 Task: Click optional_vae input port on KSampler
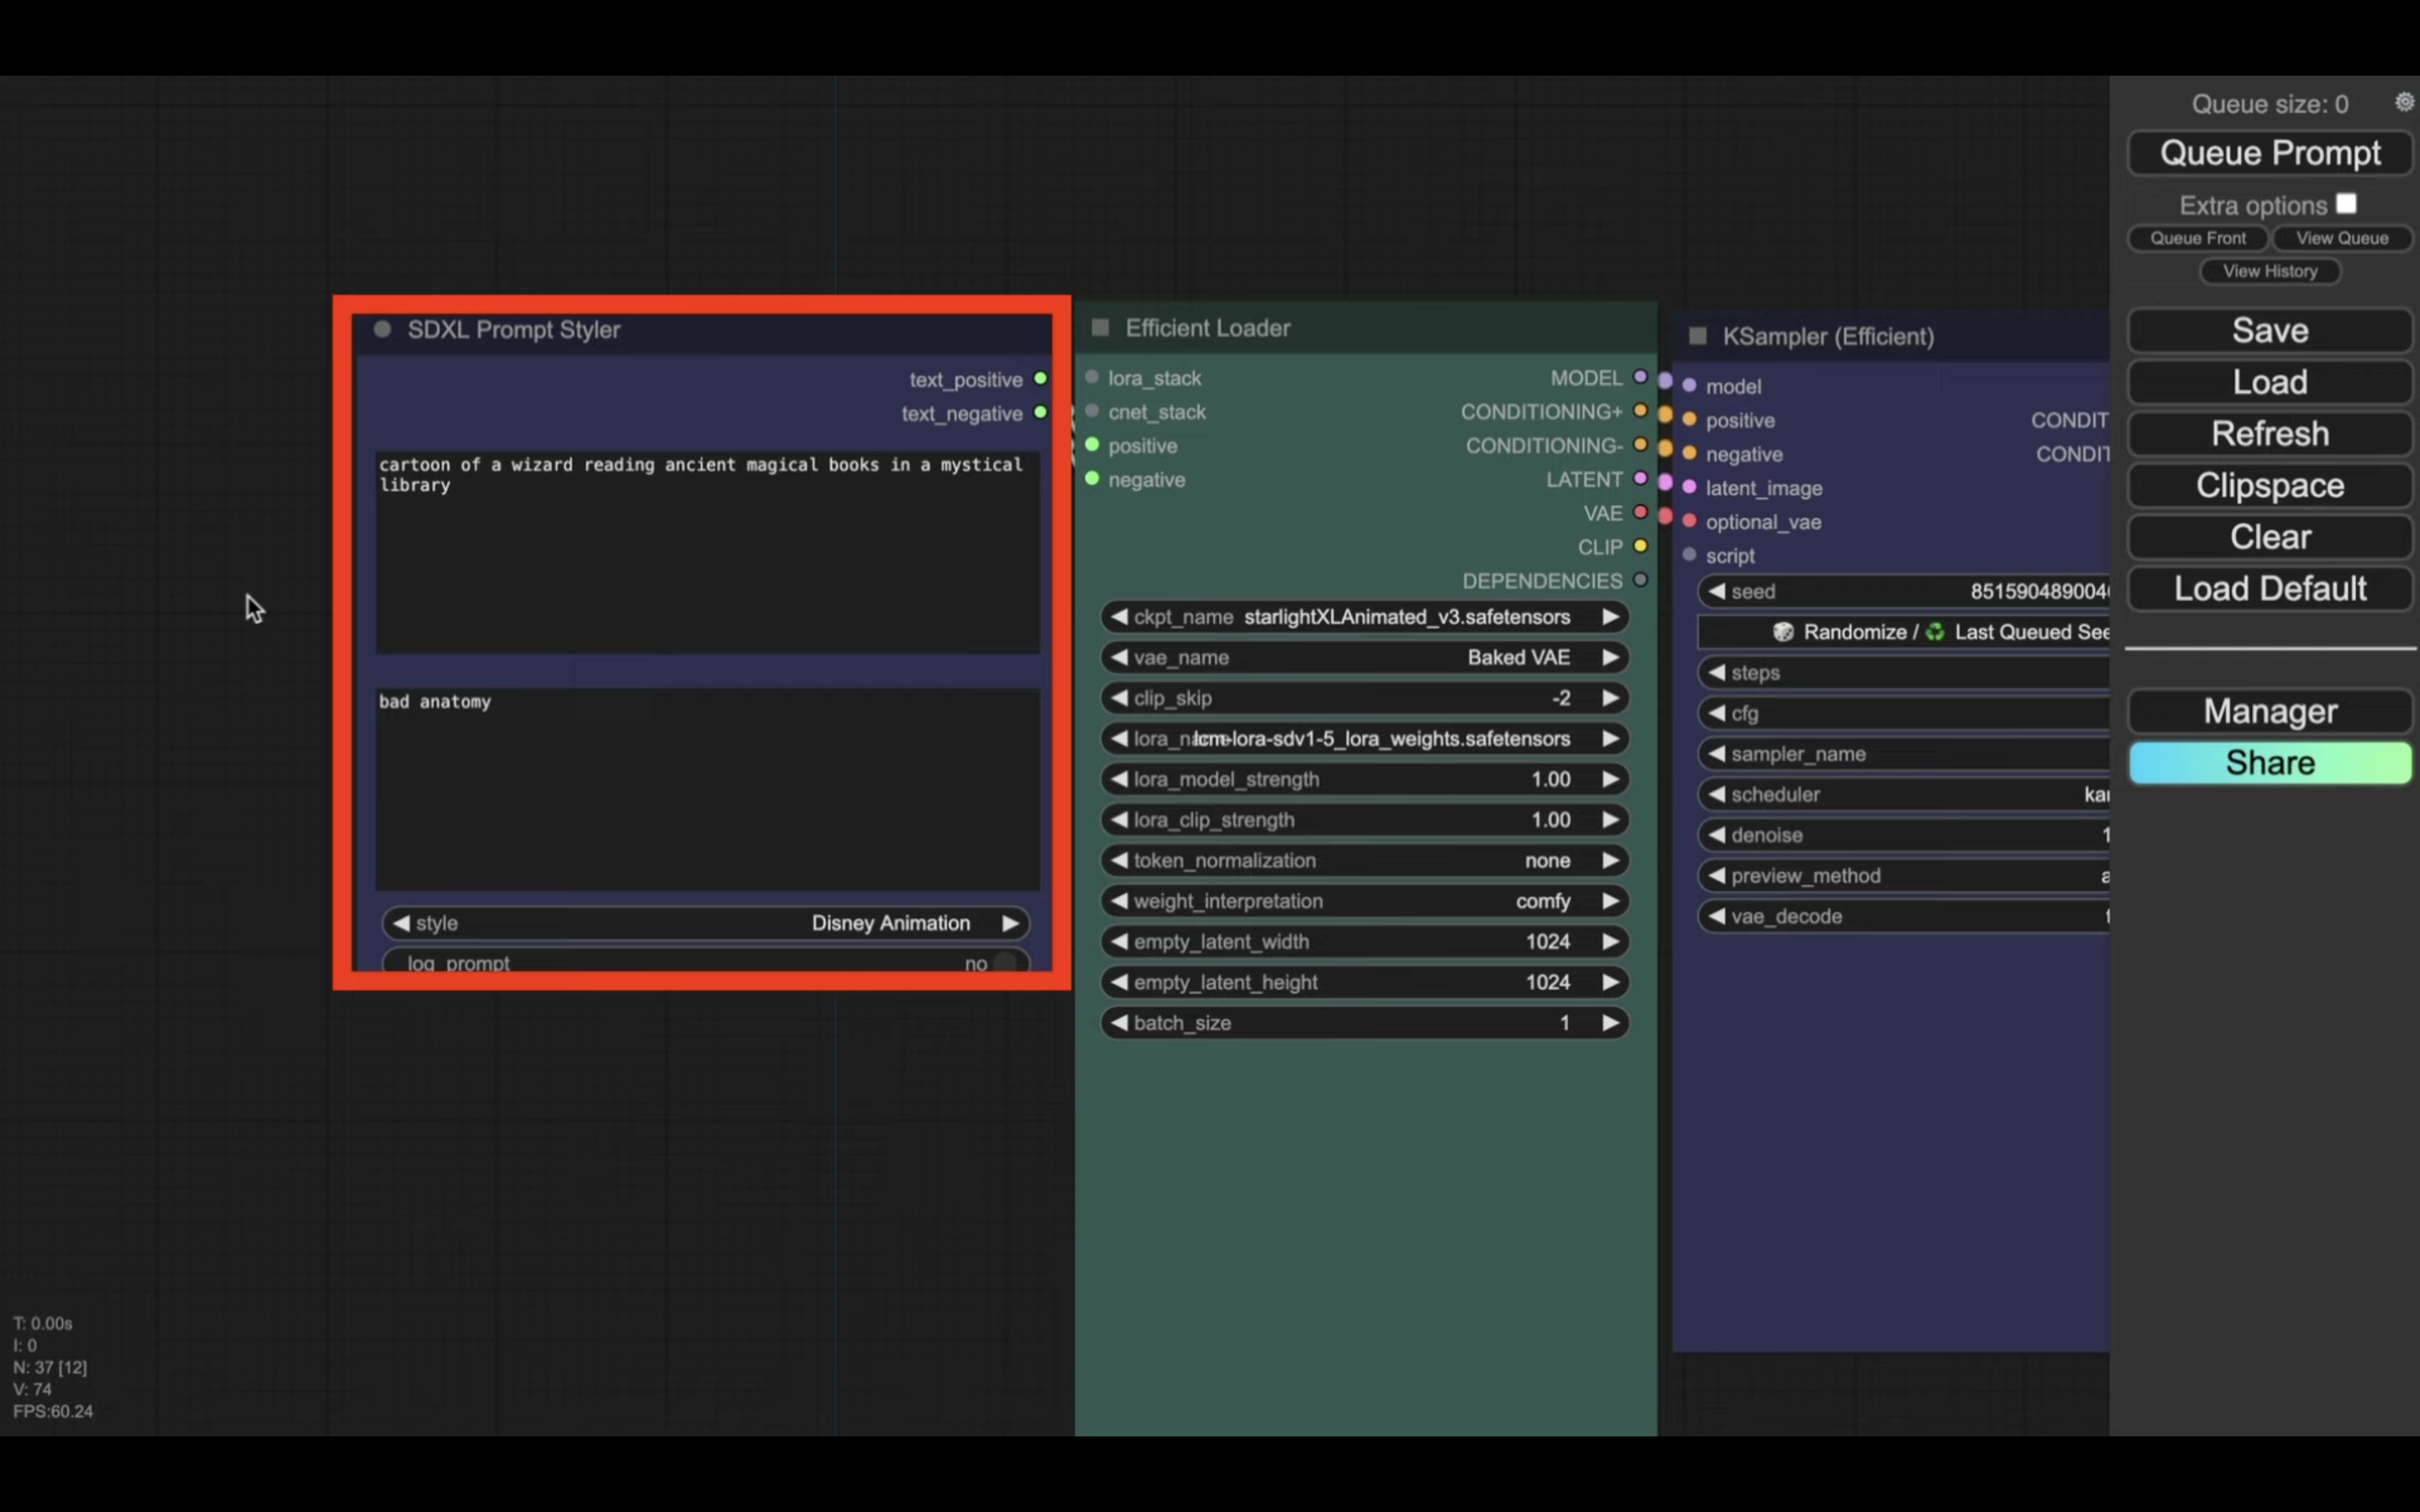1689,521
